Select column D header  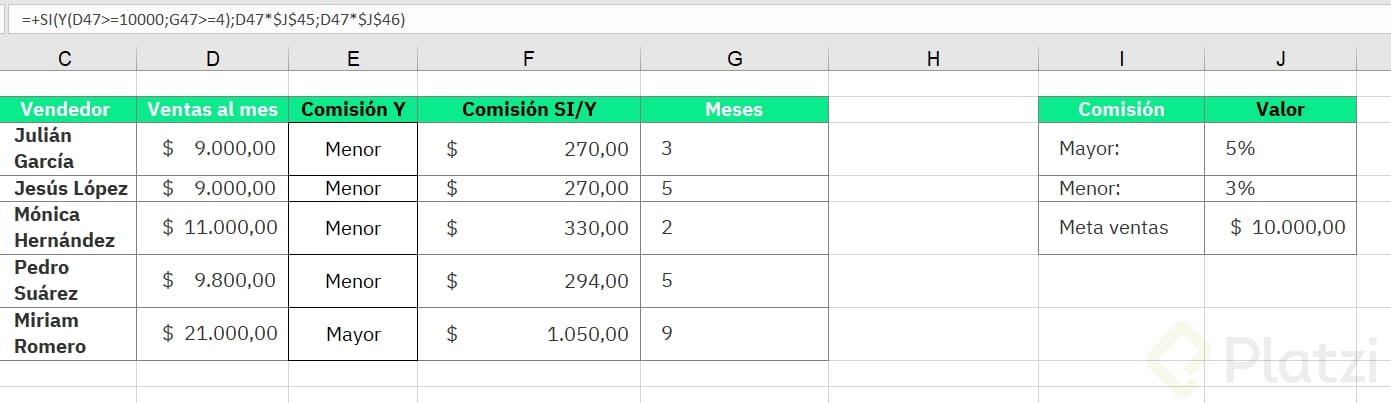click(212, 59)
